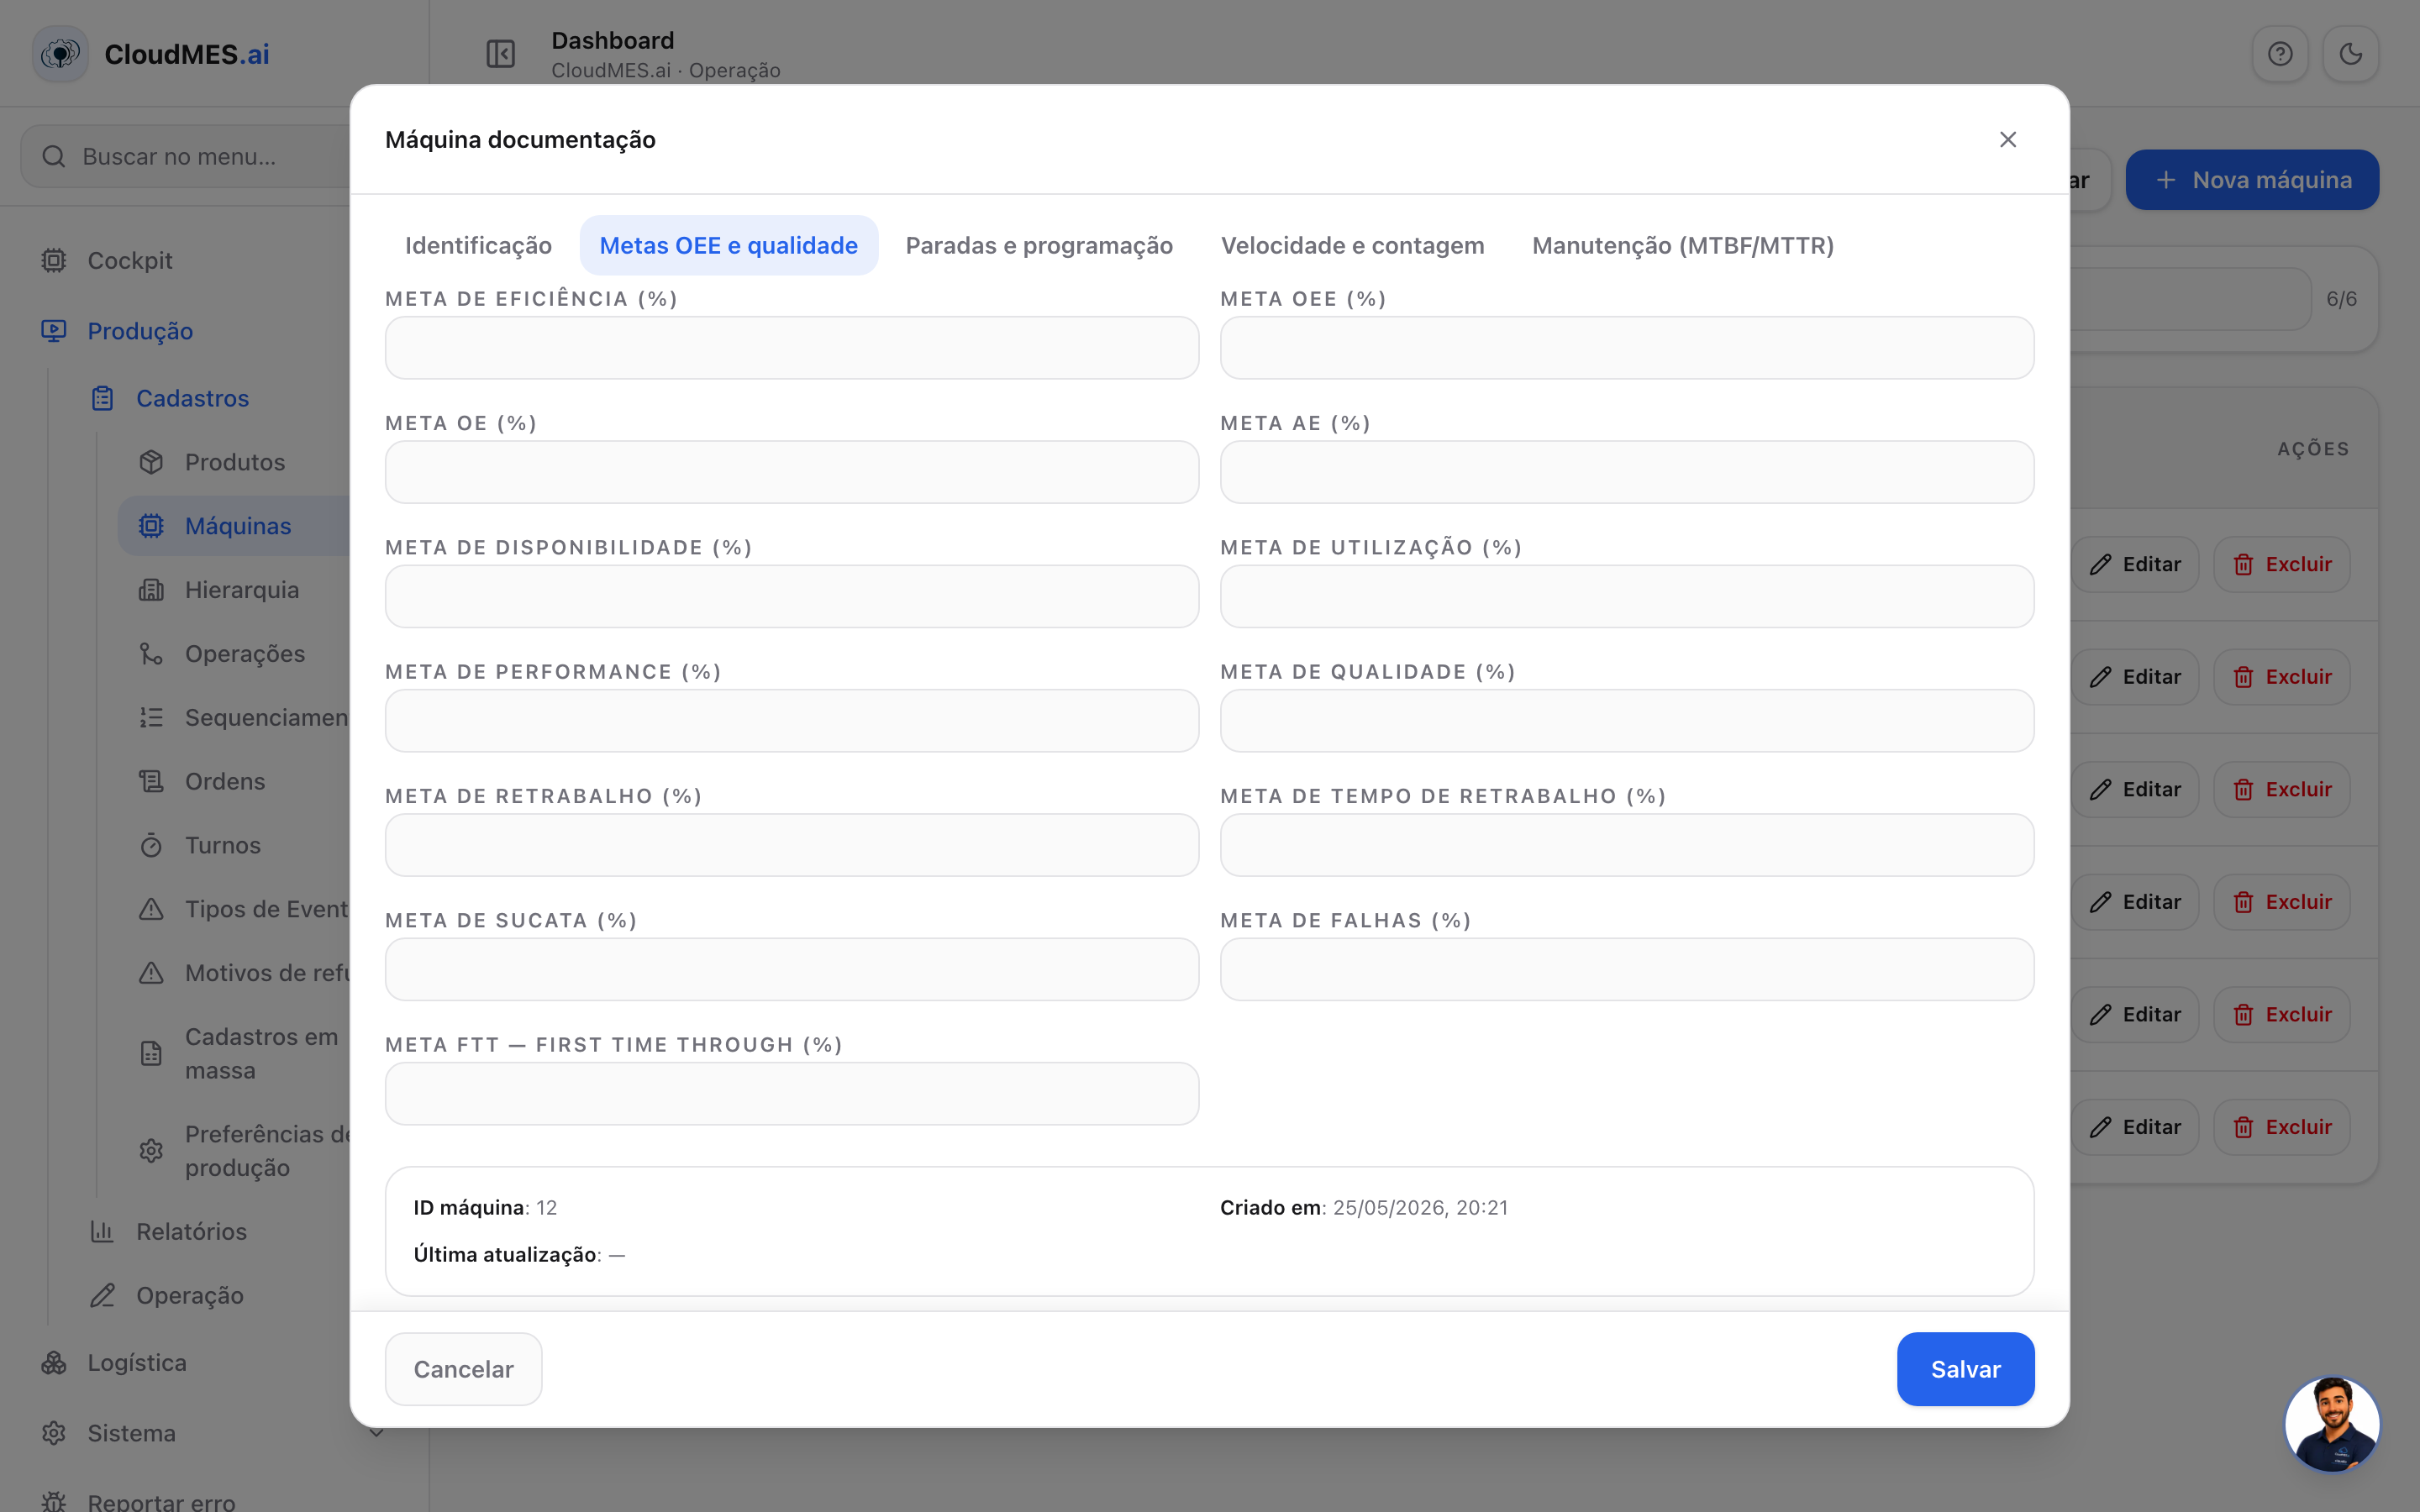Click the Turnos timer icon
Viewport: 2420px width, 1512px height.
coord(151,845)
